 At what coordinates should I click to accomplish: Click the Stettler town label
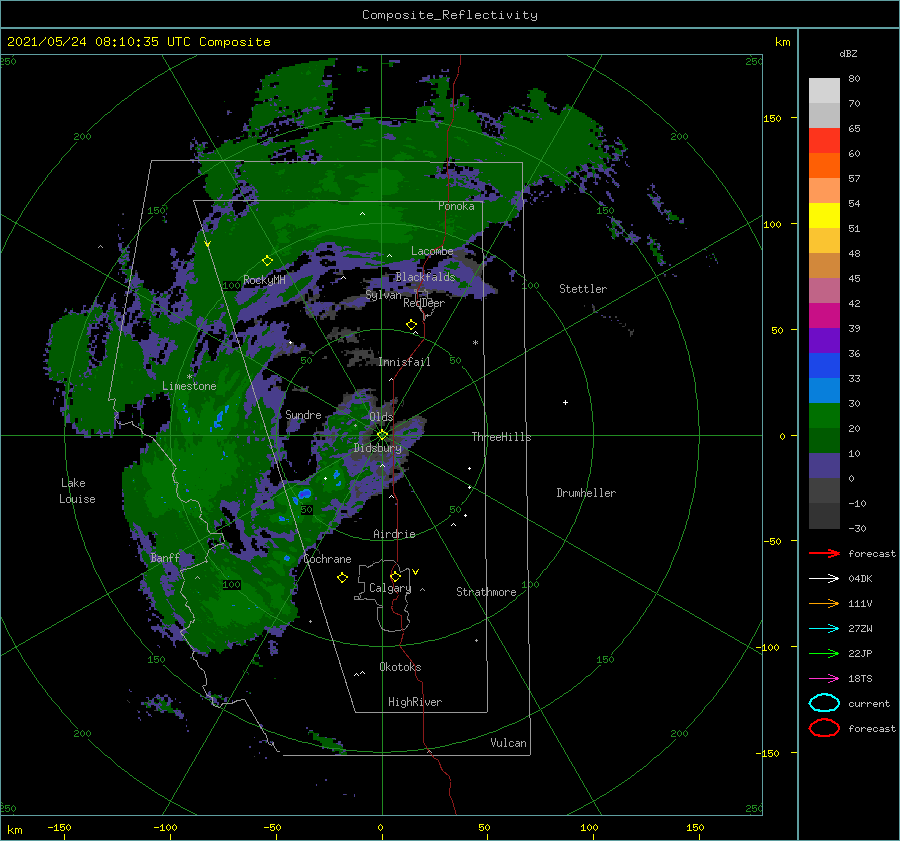click(x=583, y=289)
